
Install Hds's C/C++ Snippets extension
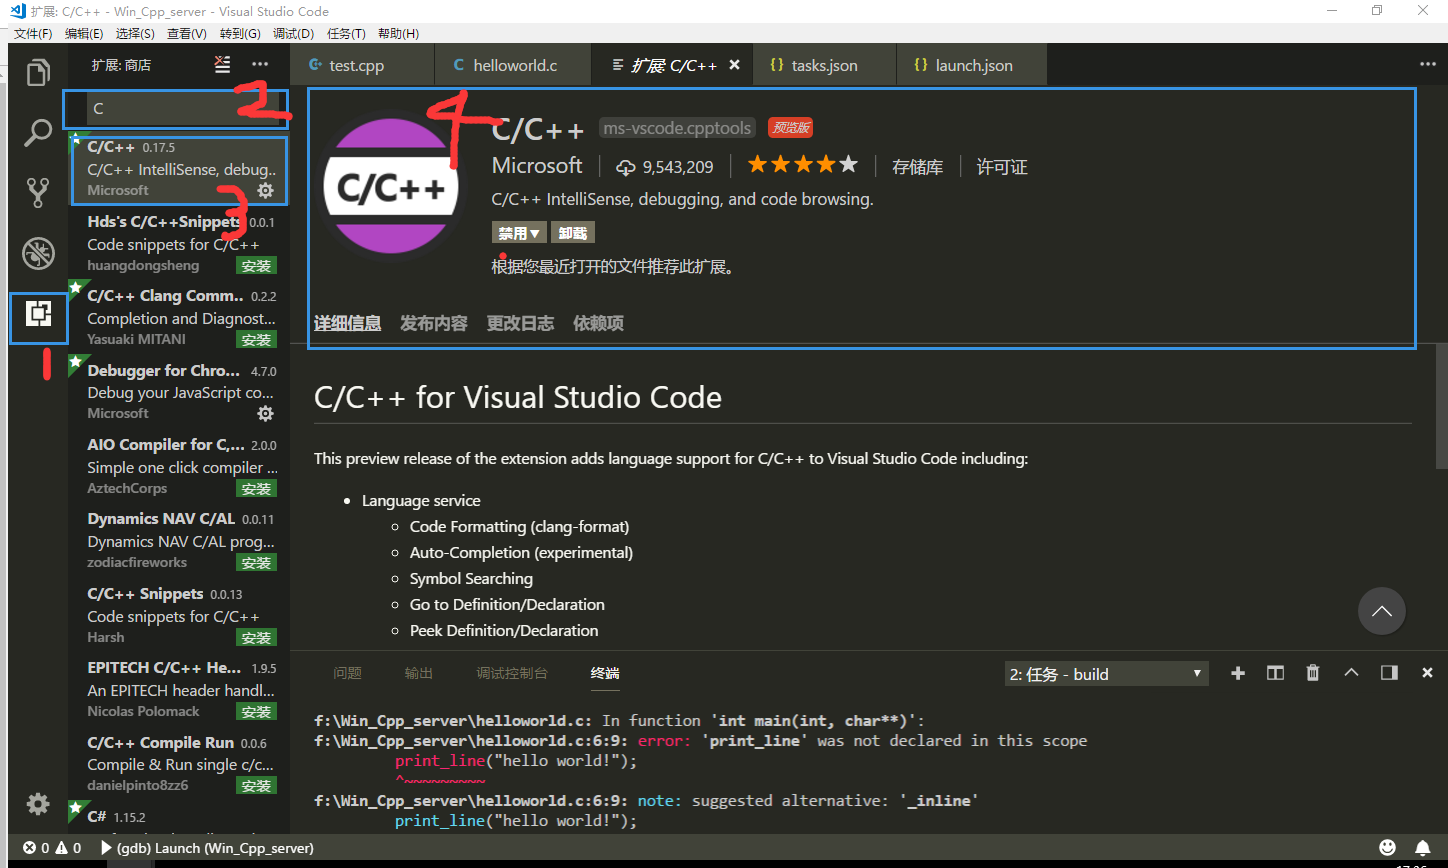(x=256, y=266)
